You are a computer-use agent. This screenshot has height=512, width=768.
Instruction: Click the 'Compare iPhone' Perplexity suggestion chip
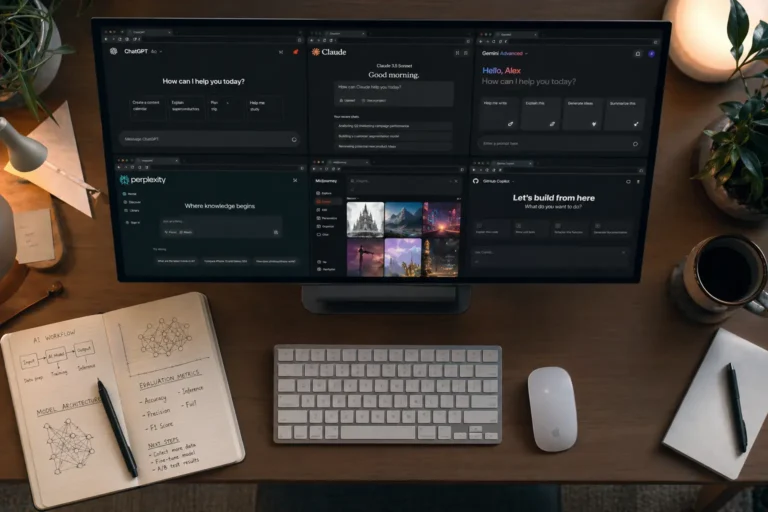225,261
